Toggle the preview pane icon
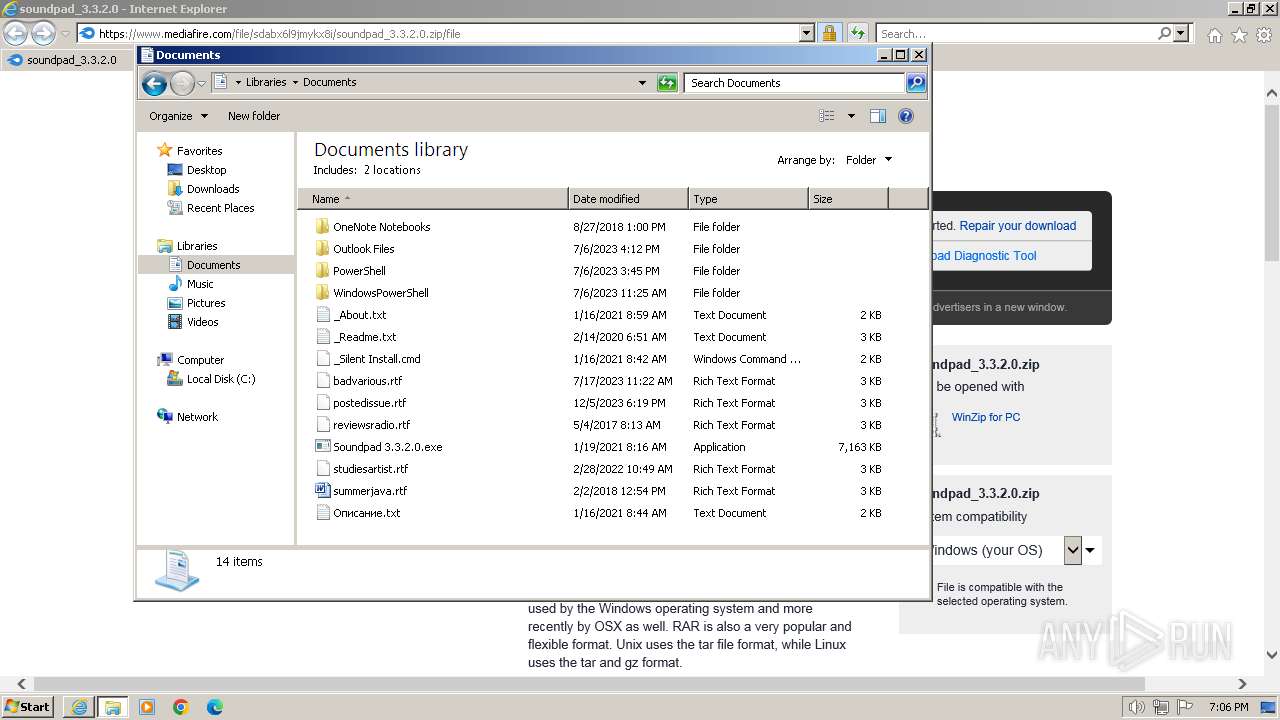 coord(878,116)
